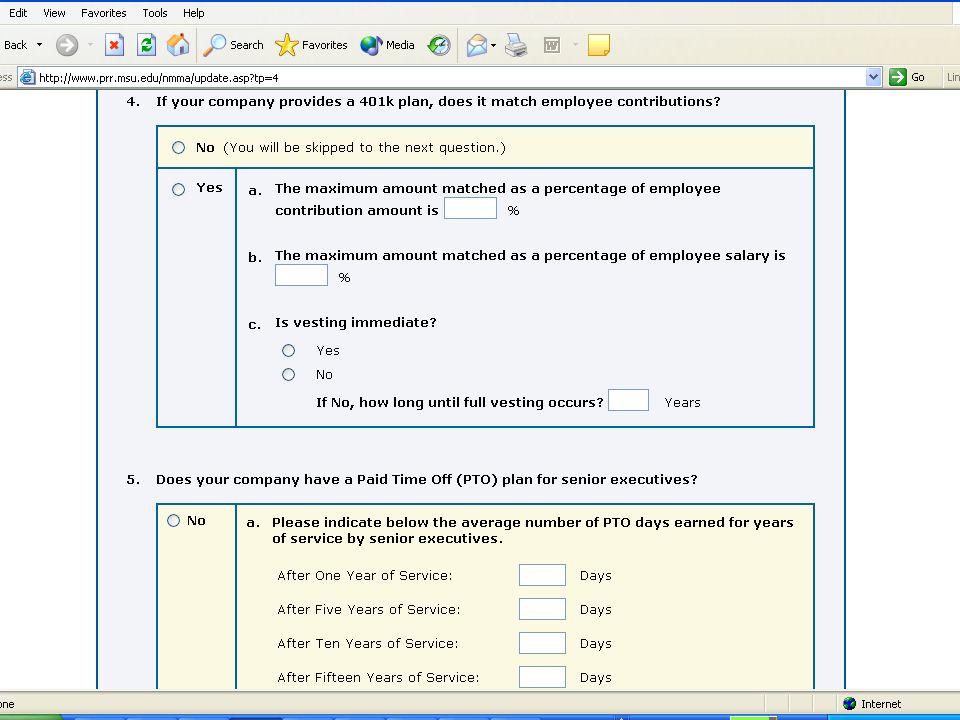Click question 5 Paid Time Off text
960x720 pixels.
click(x=426, y=479)
